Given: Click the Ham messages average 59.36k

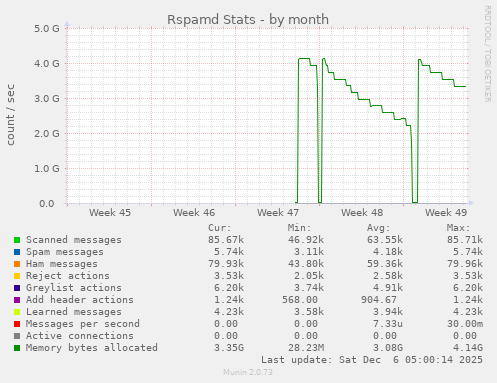Looking at the screenshot, I should coord(385,264).
